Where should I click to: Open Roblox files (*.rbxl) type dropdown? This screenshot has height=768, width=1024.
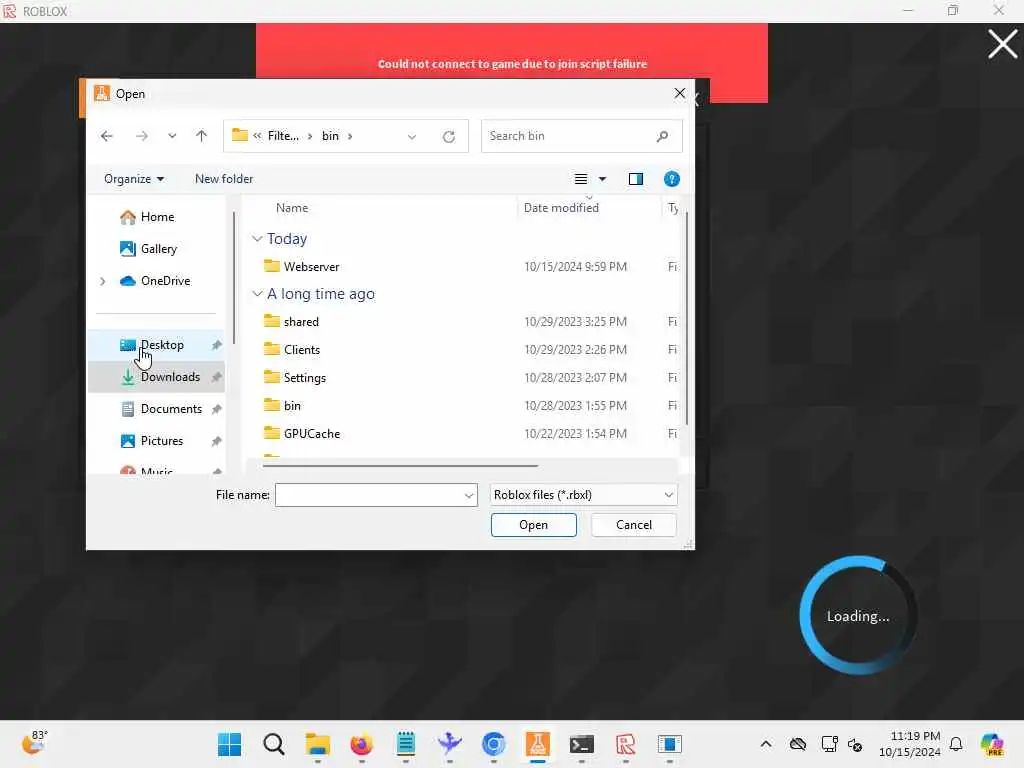point(584,495)
